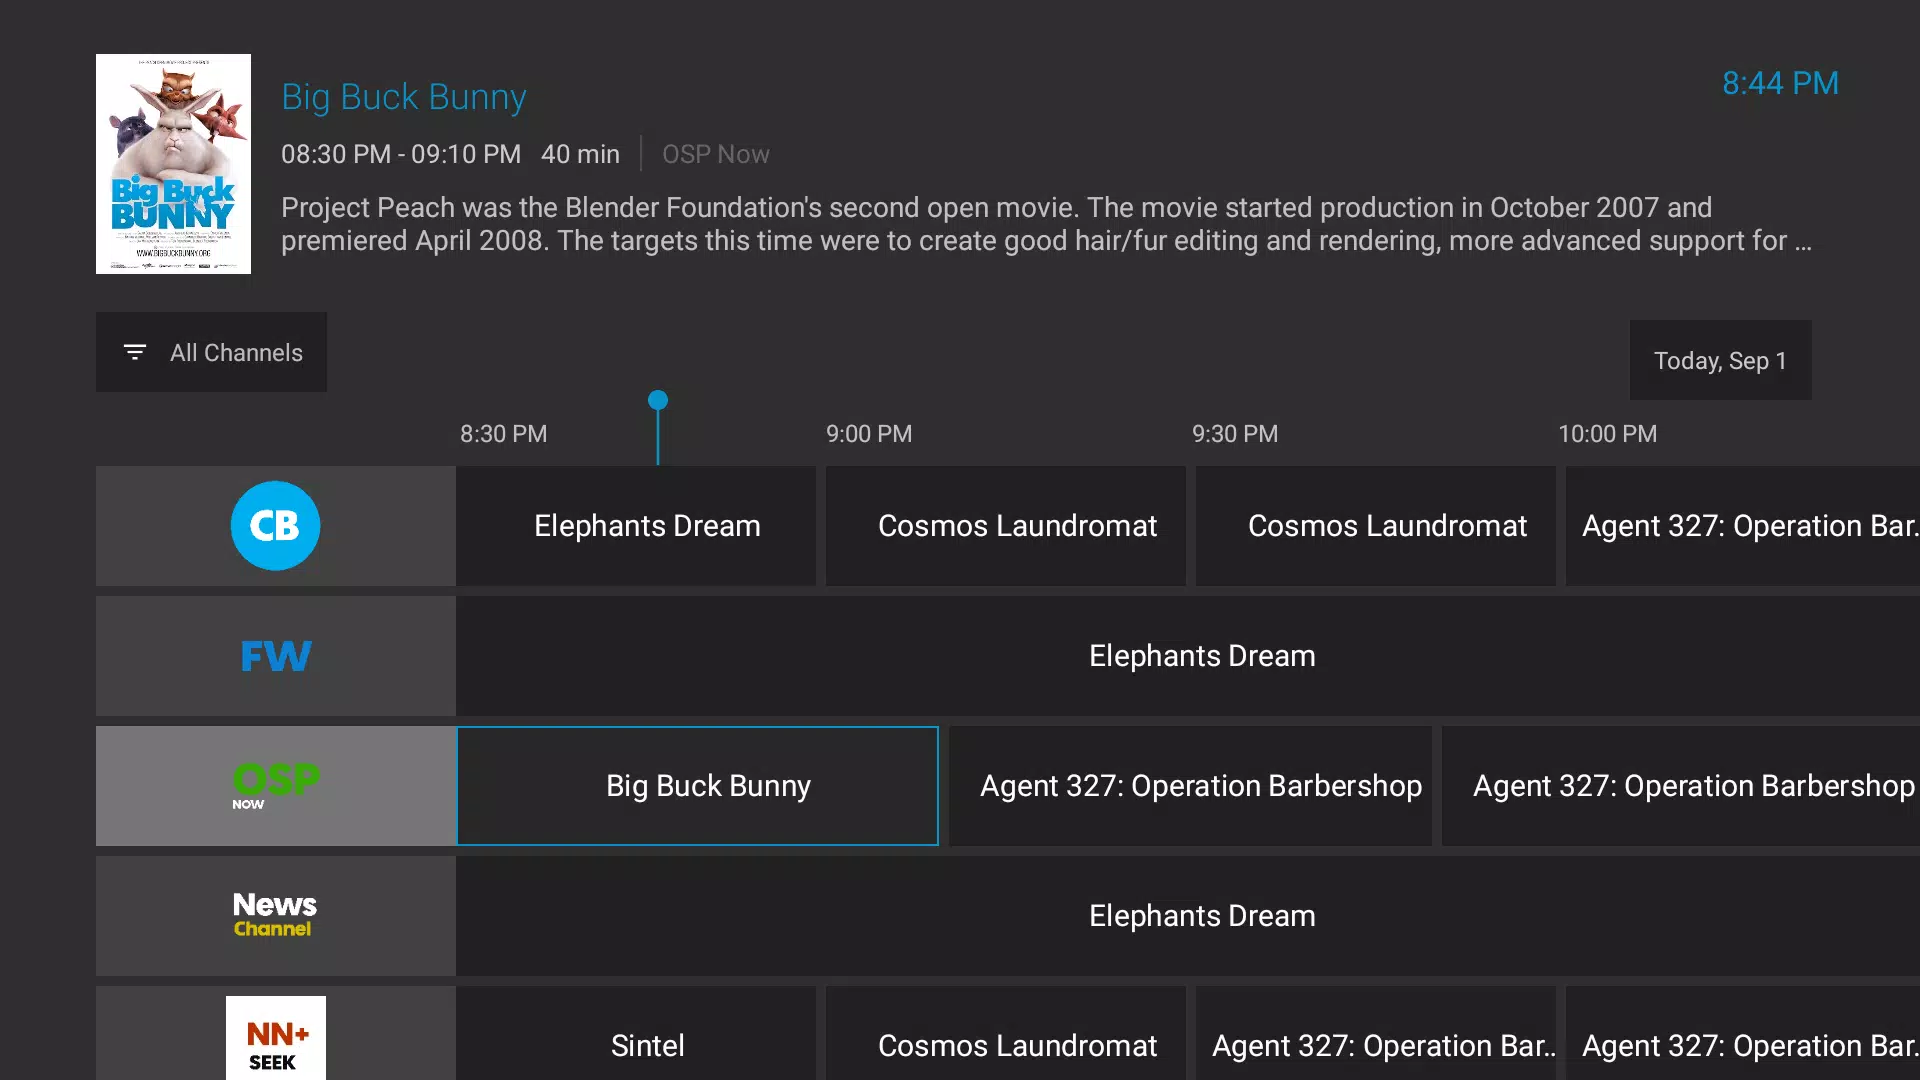Click the 8:30 PM timeline label
1920x1080 pixels.
503,434
